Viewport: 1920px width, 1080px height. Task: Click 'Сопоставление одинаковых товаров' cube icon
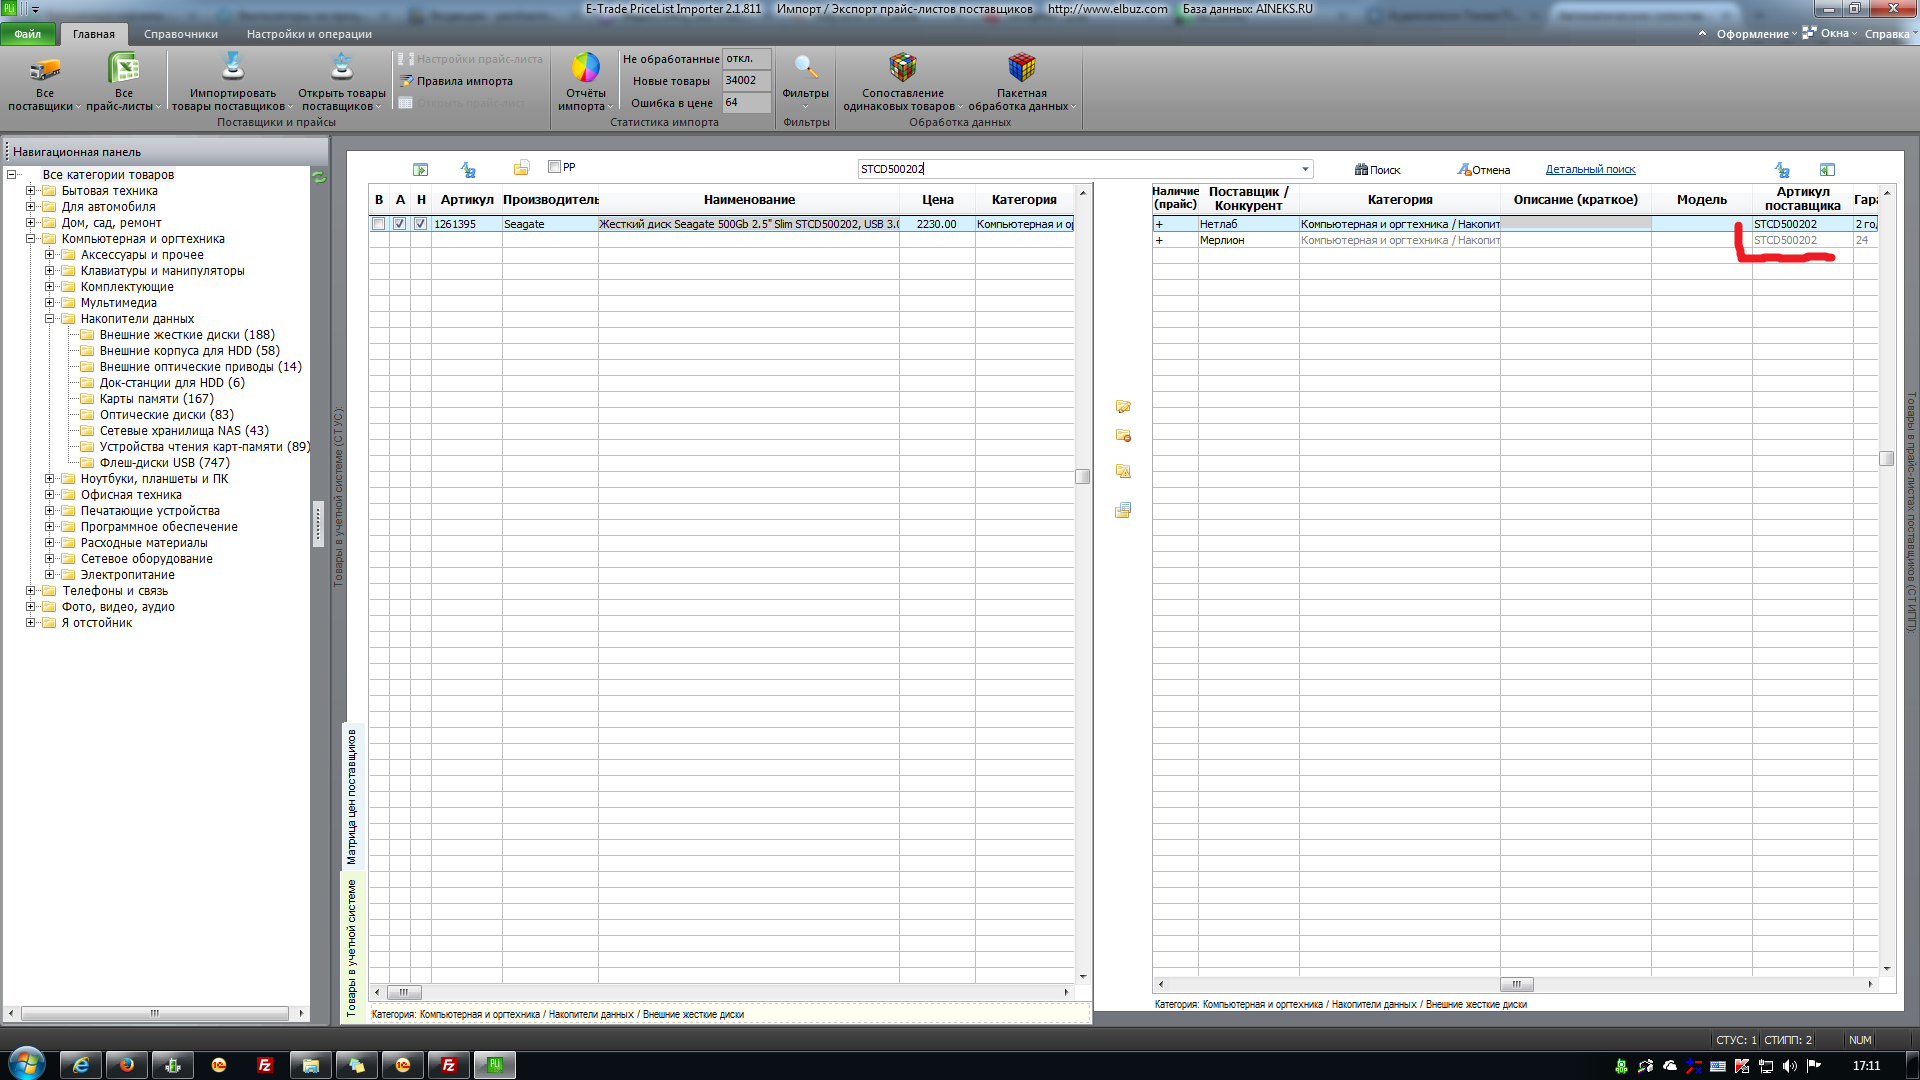point(903,68)
